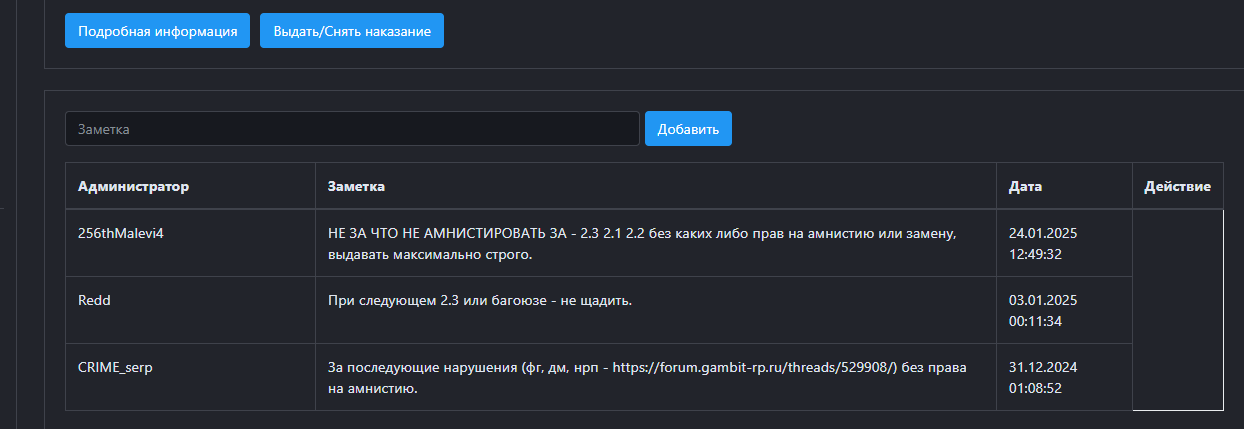Screen dimensions: 1244x429
Task: Click the date 31.12.2024
Action: point(1043,367)
